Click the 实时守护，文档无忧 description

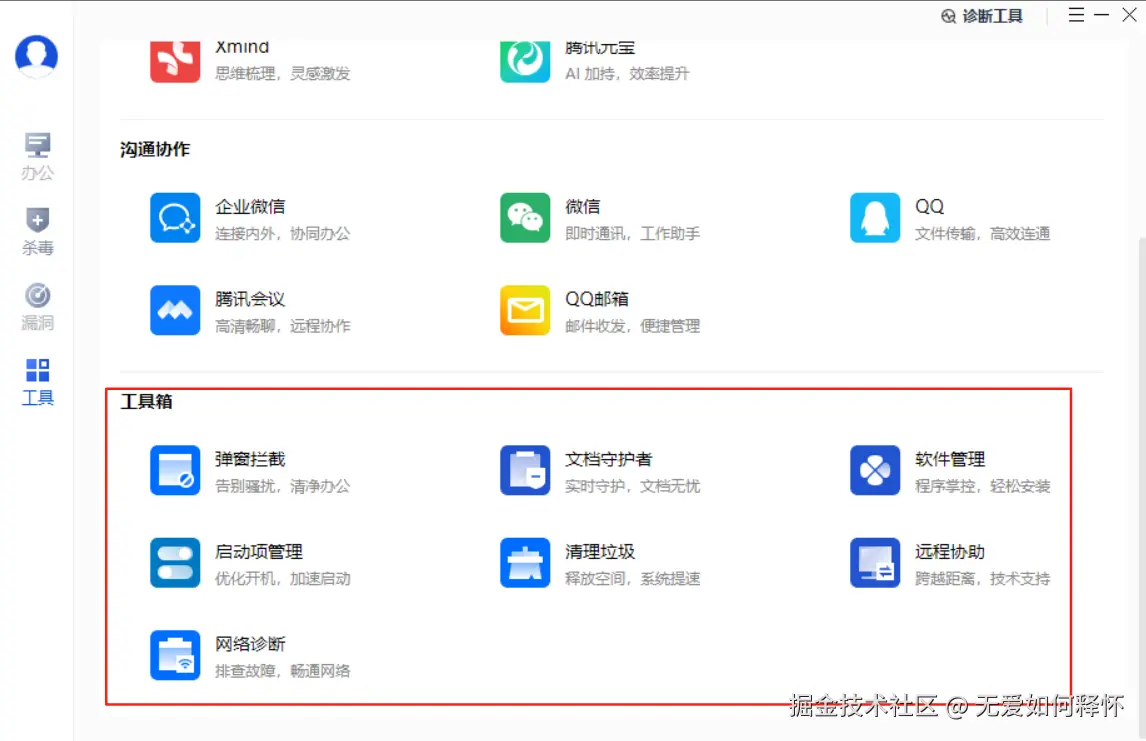click(x=632, y=486)
